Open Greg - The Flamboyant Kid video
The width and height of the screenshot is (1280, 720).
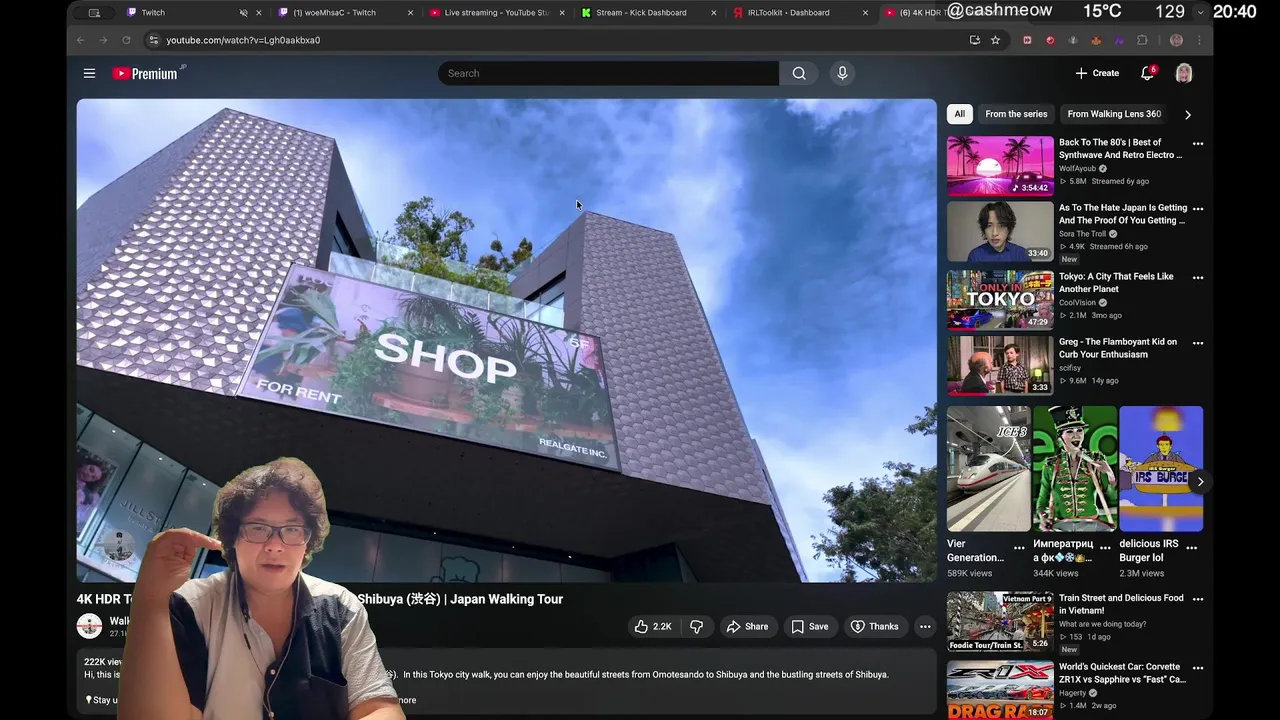pos(1118,348)
